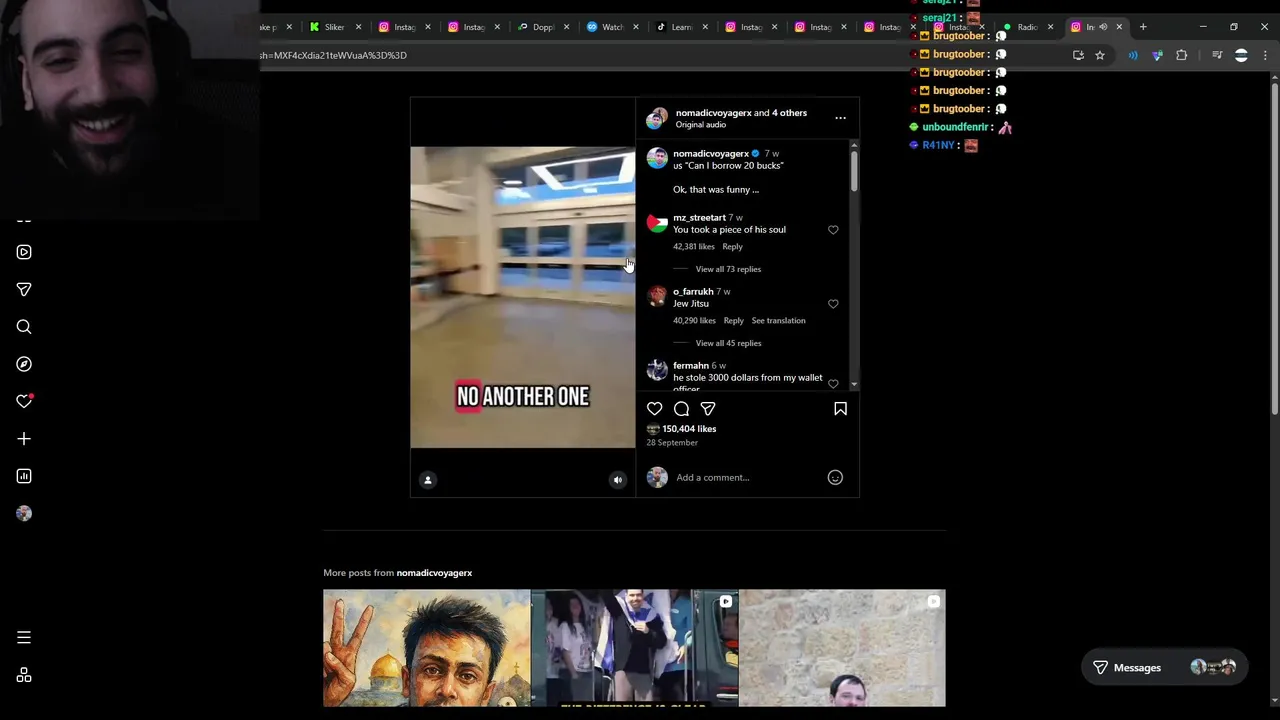This screenshot has width=1280, height=720.
Task: Open profile avatar in the sidebar
Action: (x=24, y=513)
